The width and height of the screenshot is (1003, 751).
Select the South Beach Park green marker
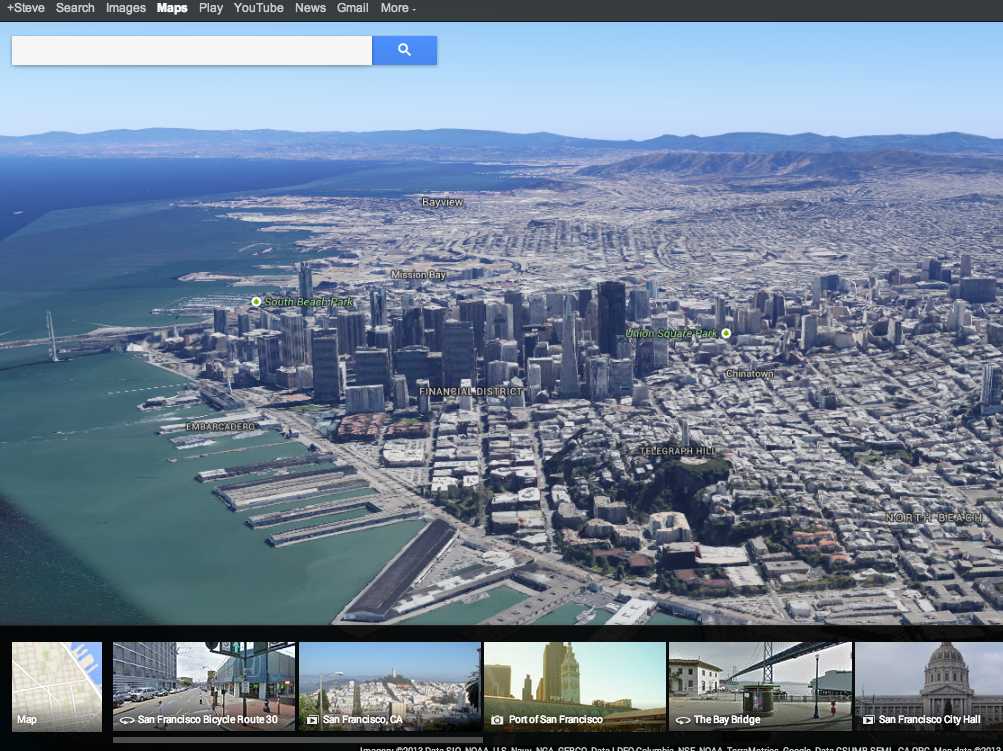tap(257, 300)
